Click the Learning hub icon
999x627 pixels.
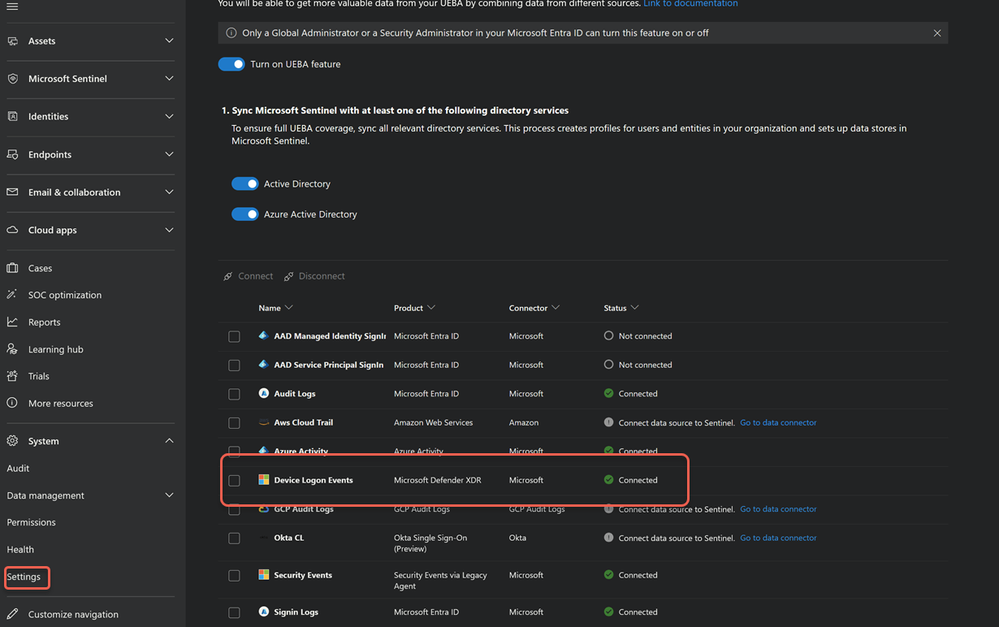(13, 349)
